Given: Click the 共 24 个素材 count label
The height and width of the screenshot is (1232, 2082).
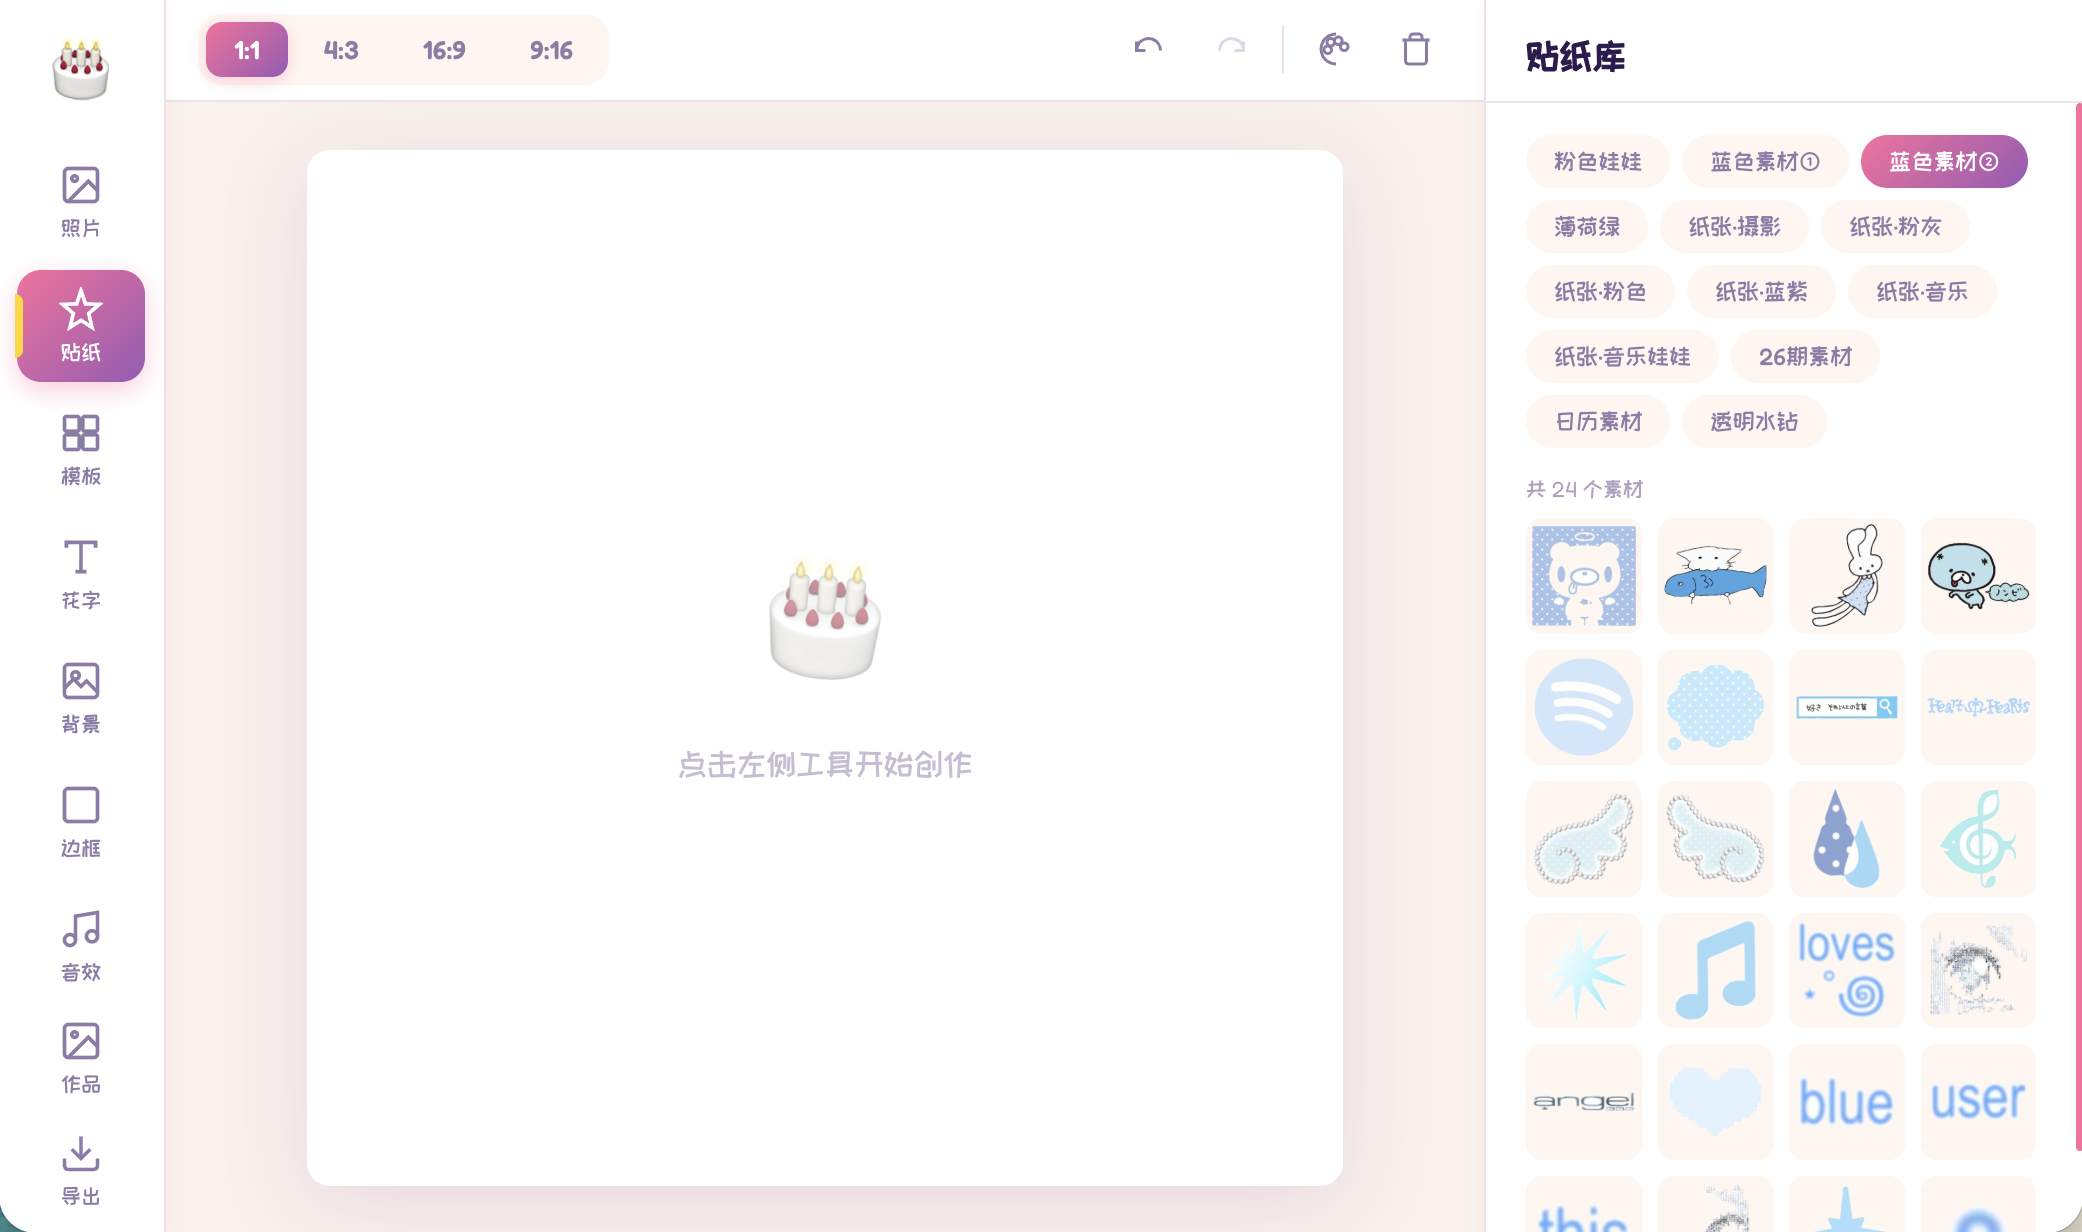Looking at the screenshot, I should click(1584, 489).
